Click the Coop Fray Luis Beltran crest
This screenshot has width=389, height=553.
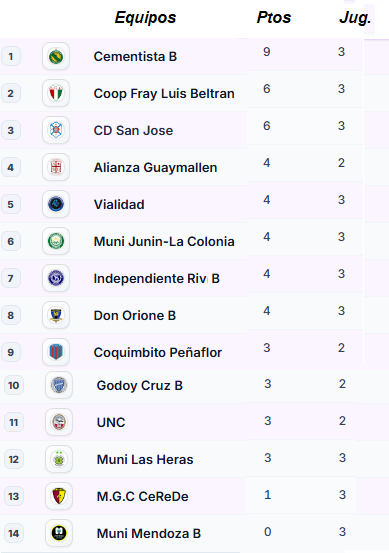coord(56,93)
